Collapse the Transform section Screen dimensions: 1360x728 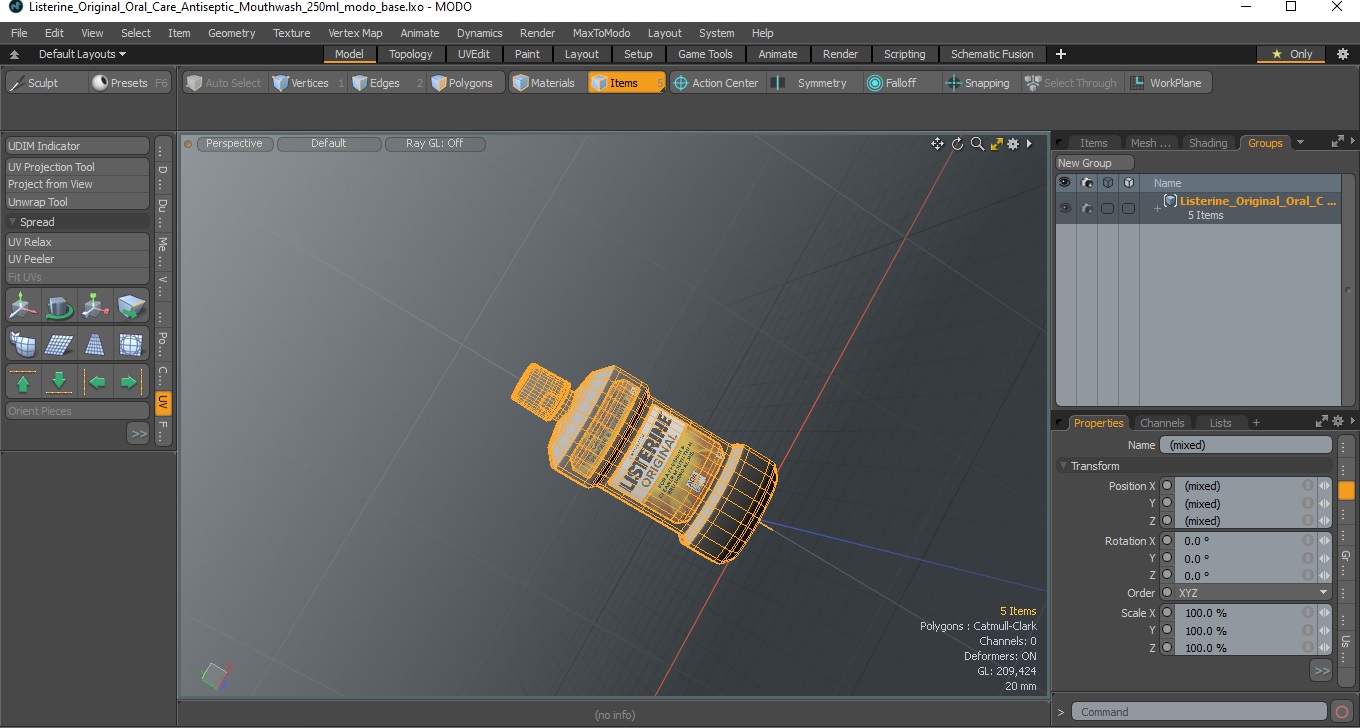pos(1063,466)
